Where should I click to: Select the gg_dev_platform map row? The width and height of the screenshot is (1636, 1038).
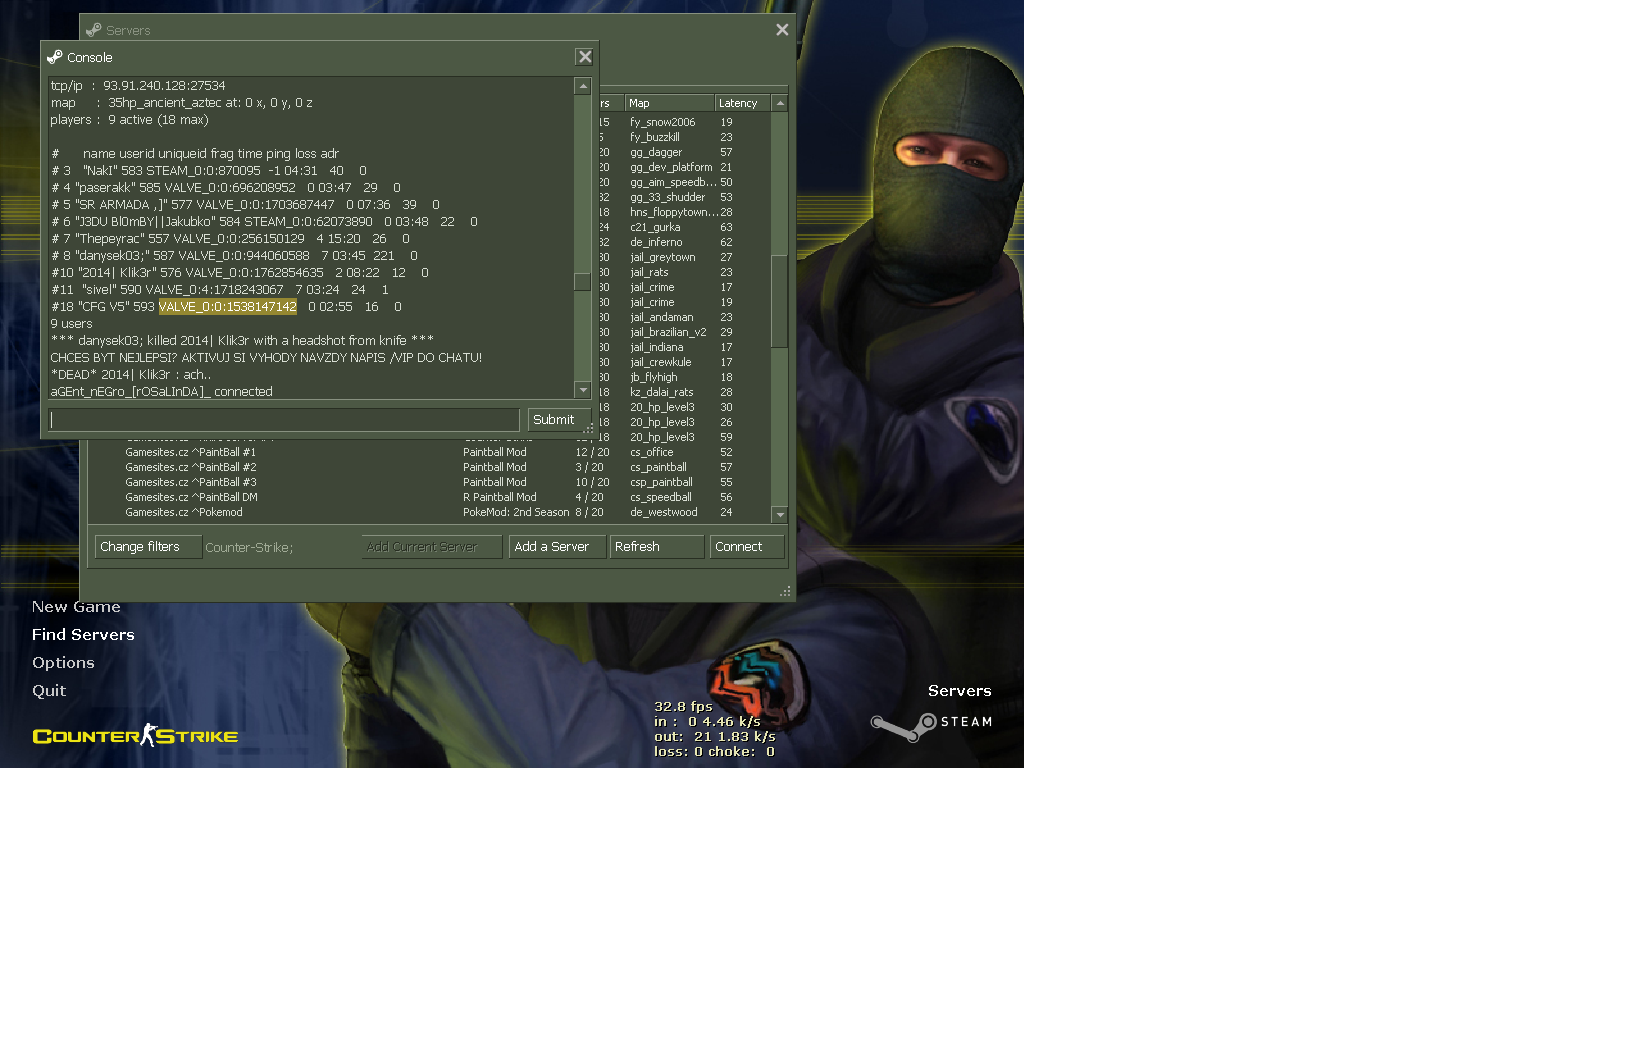683,167
